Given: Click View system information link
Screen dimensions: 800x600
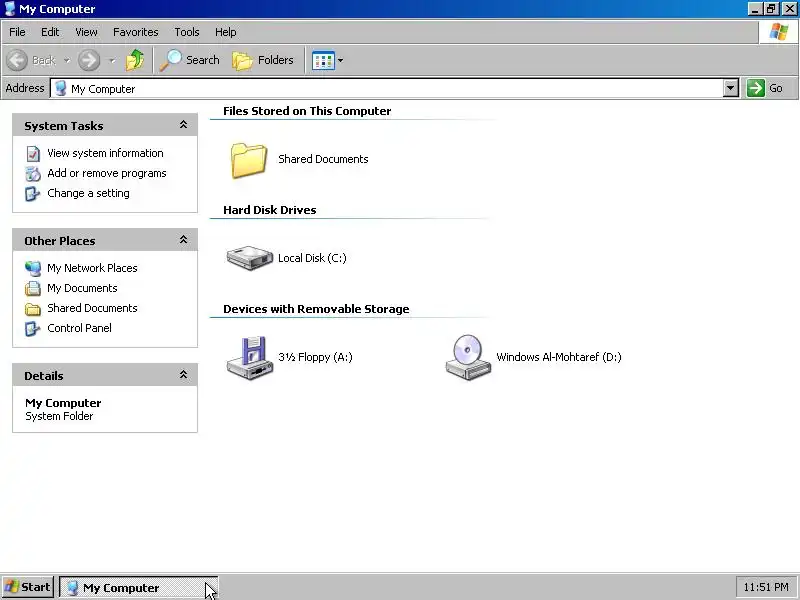Looking at the screenshot, I should 105,153.
